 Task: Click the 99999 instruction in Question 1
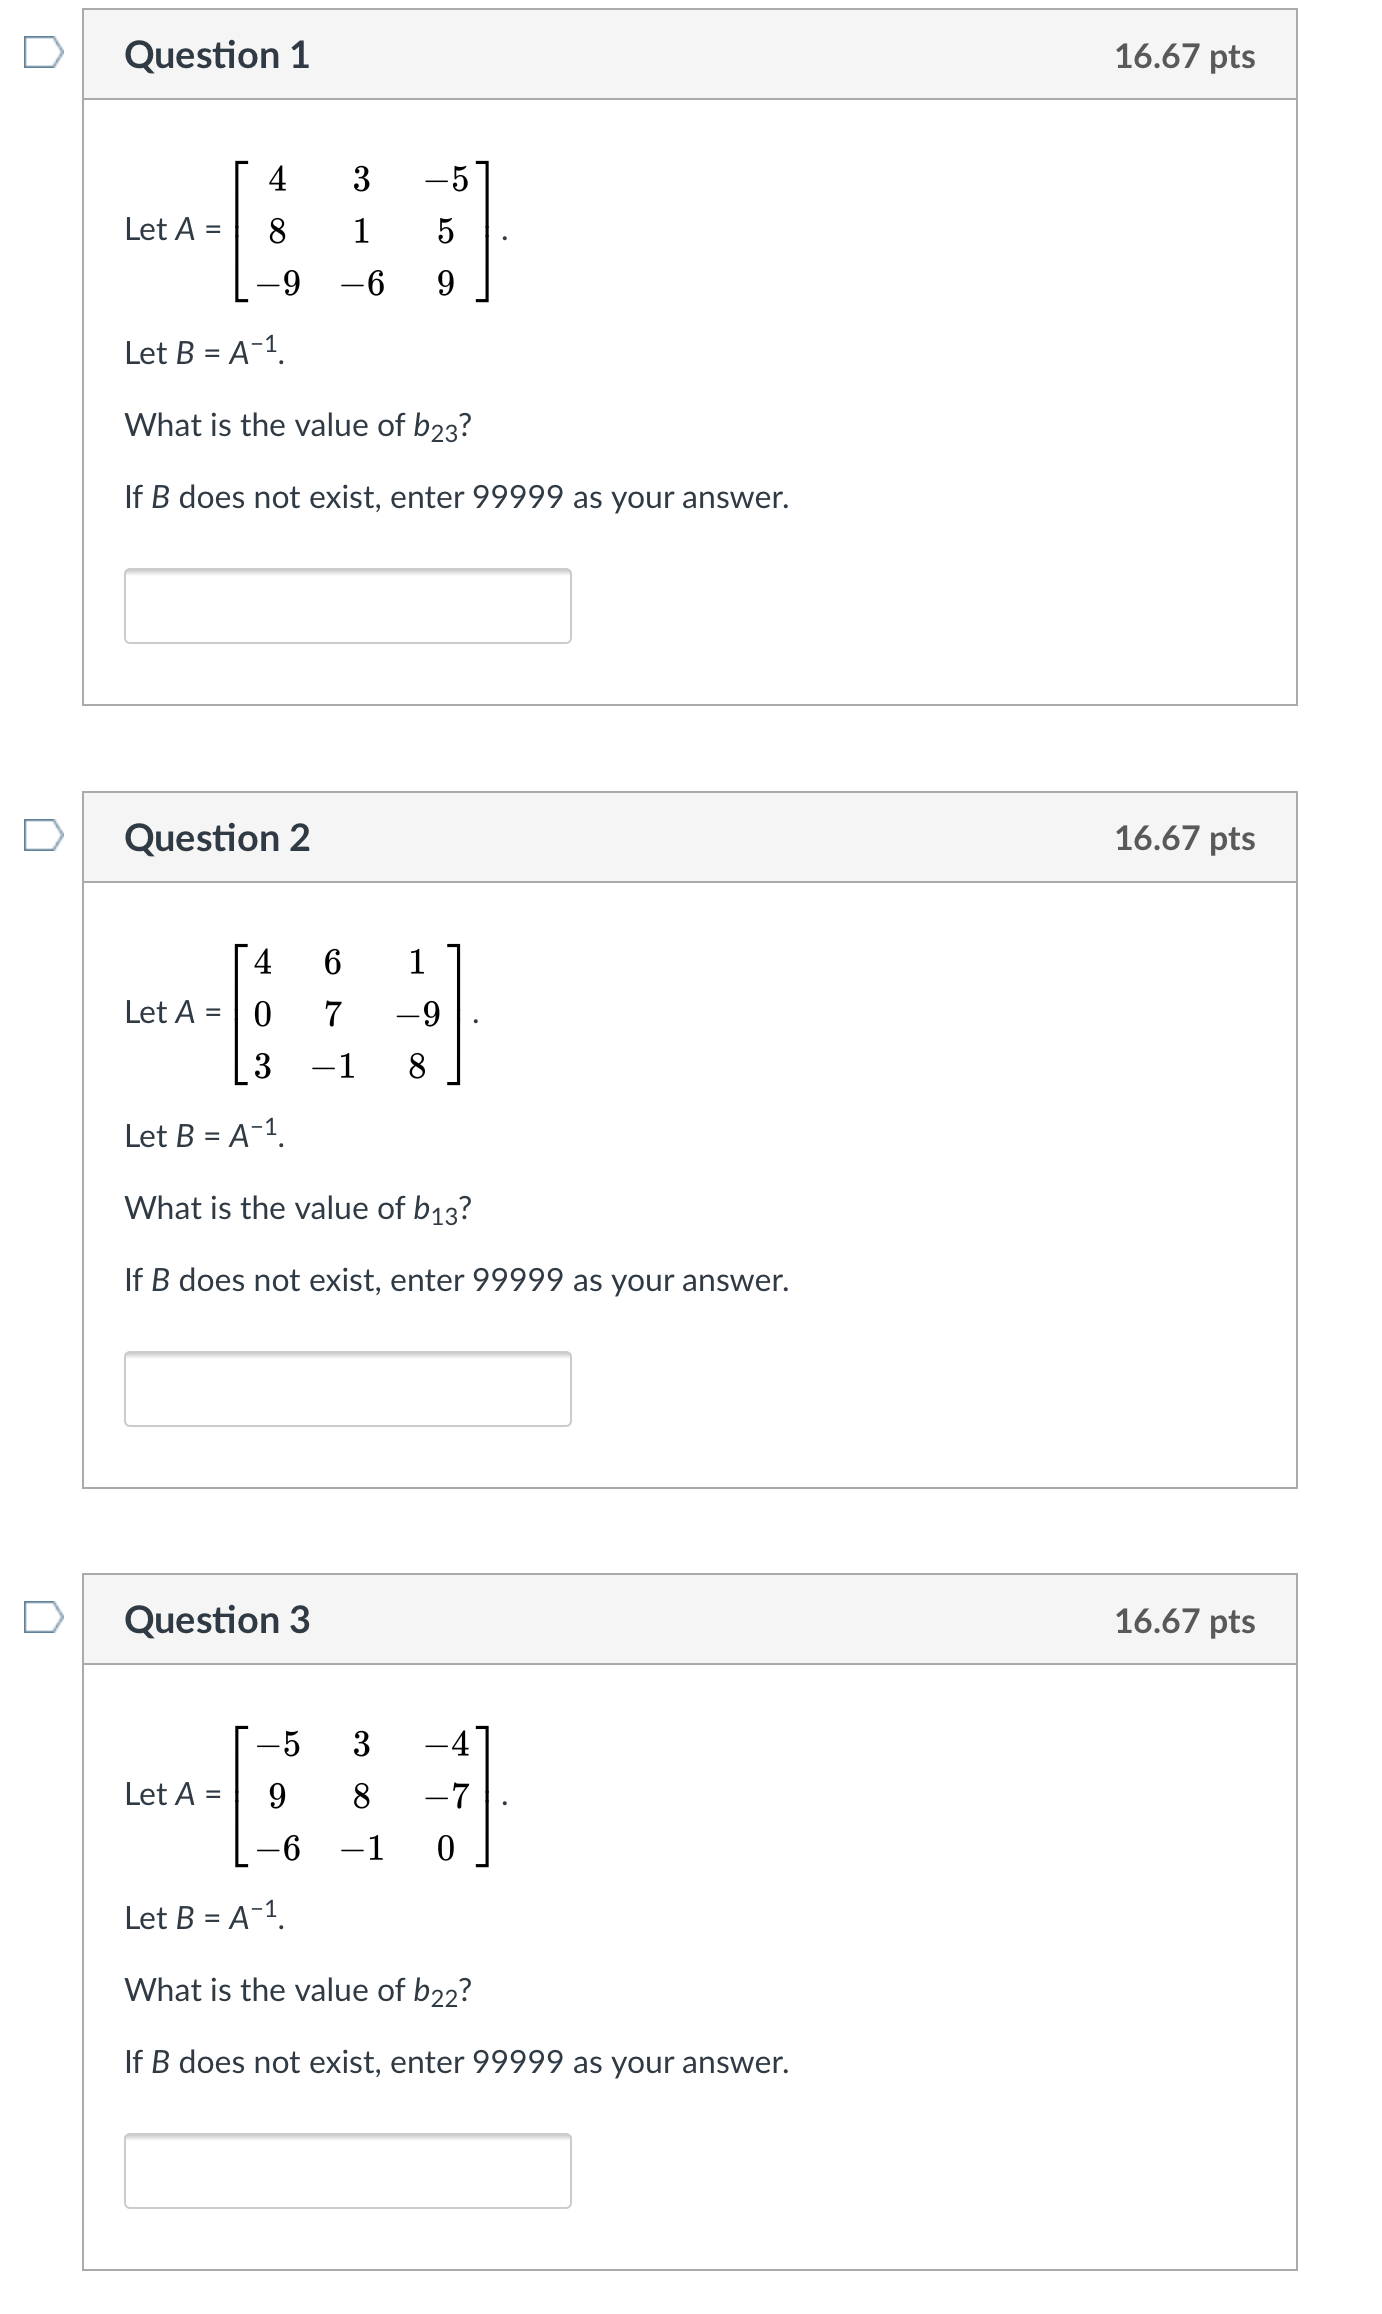457,497
